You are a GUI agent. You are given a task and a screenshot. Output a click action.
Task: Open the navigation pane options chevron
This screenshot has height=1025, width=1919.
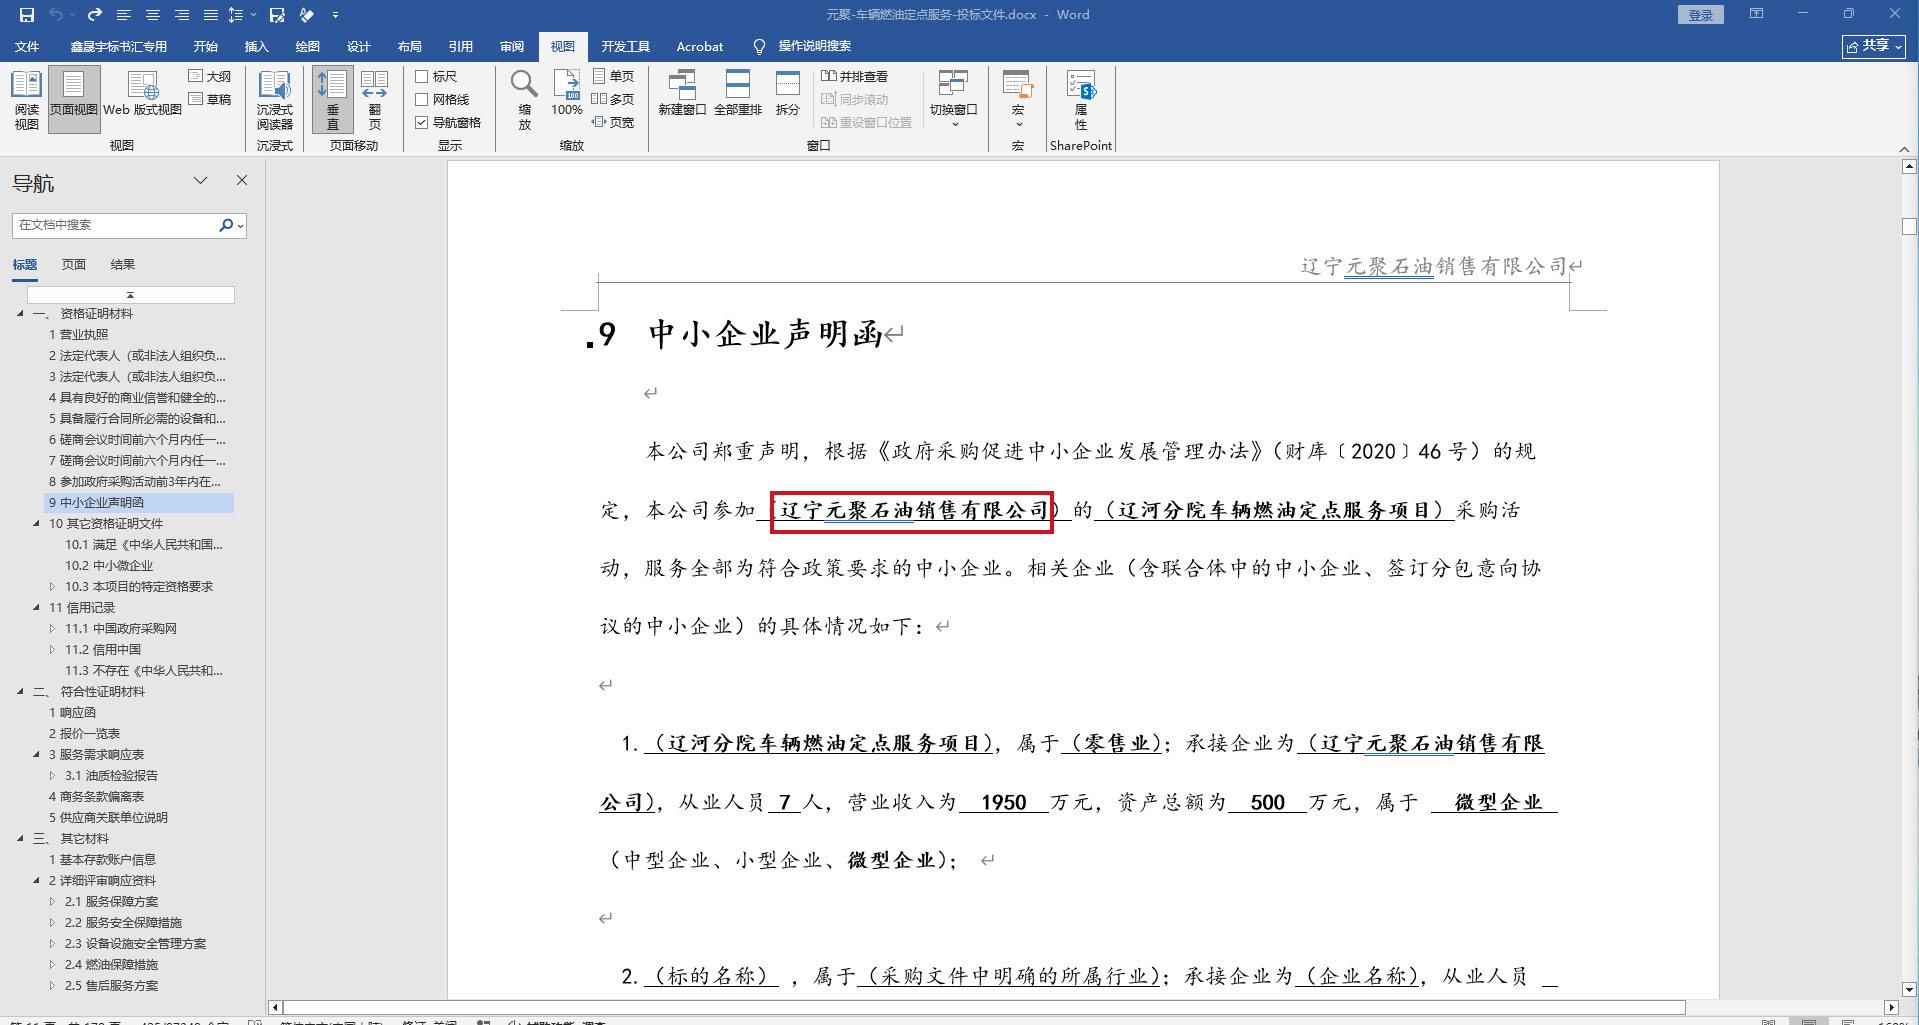(201, 181)
